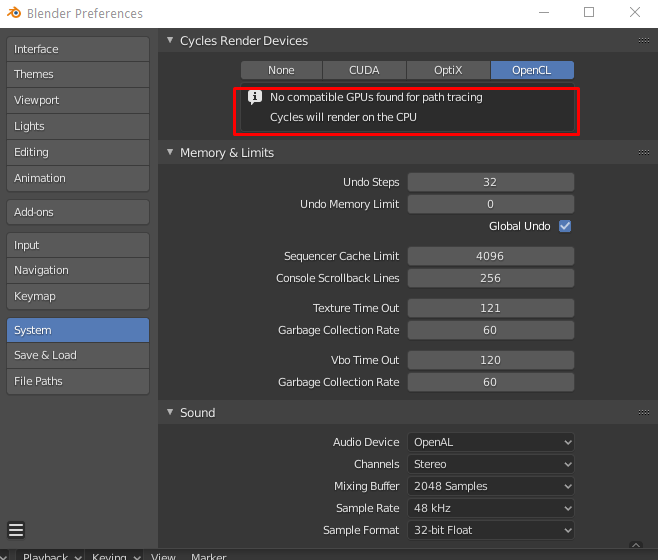The width and height of the screenshot is (658, 560).
Task: Click grip dots on Sound panel
Action: point(644,413)
